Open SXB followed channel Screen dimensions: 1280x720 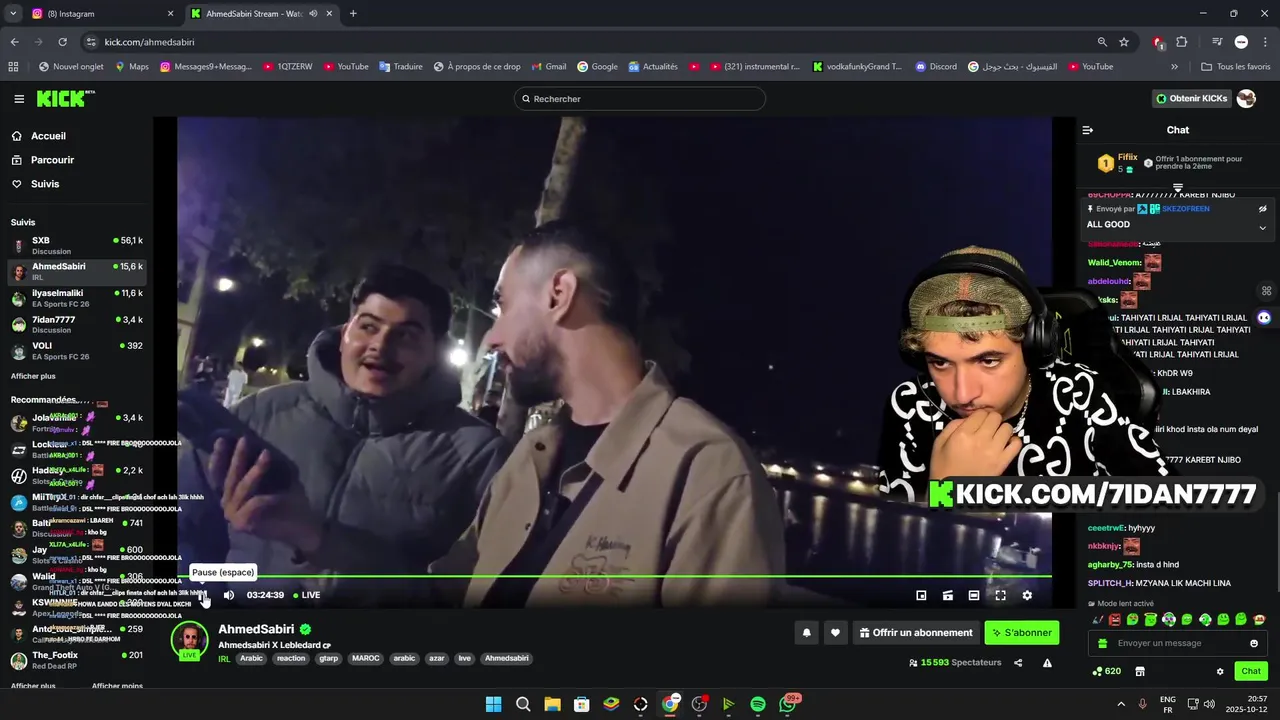click(76, 245)
